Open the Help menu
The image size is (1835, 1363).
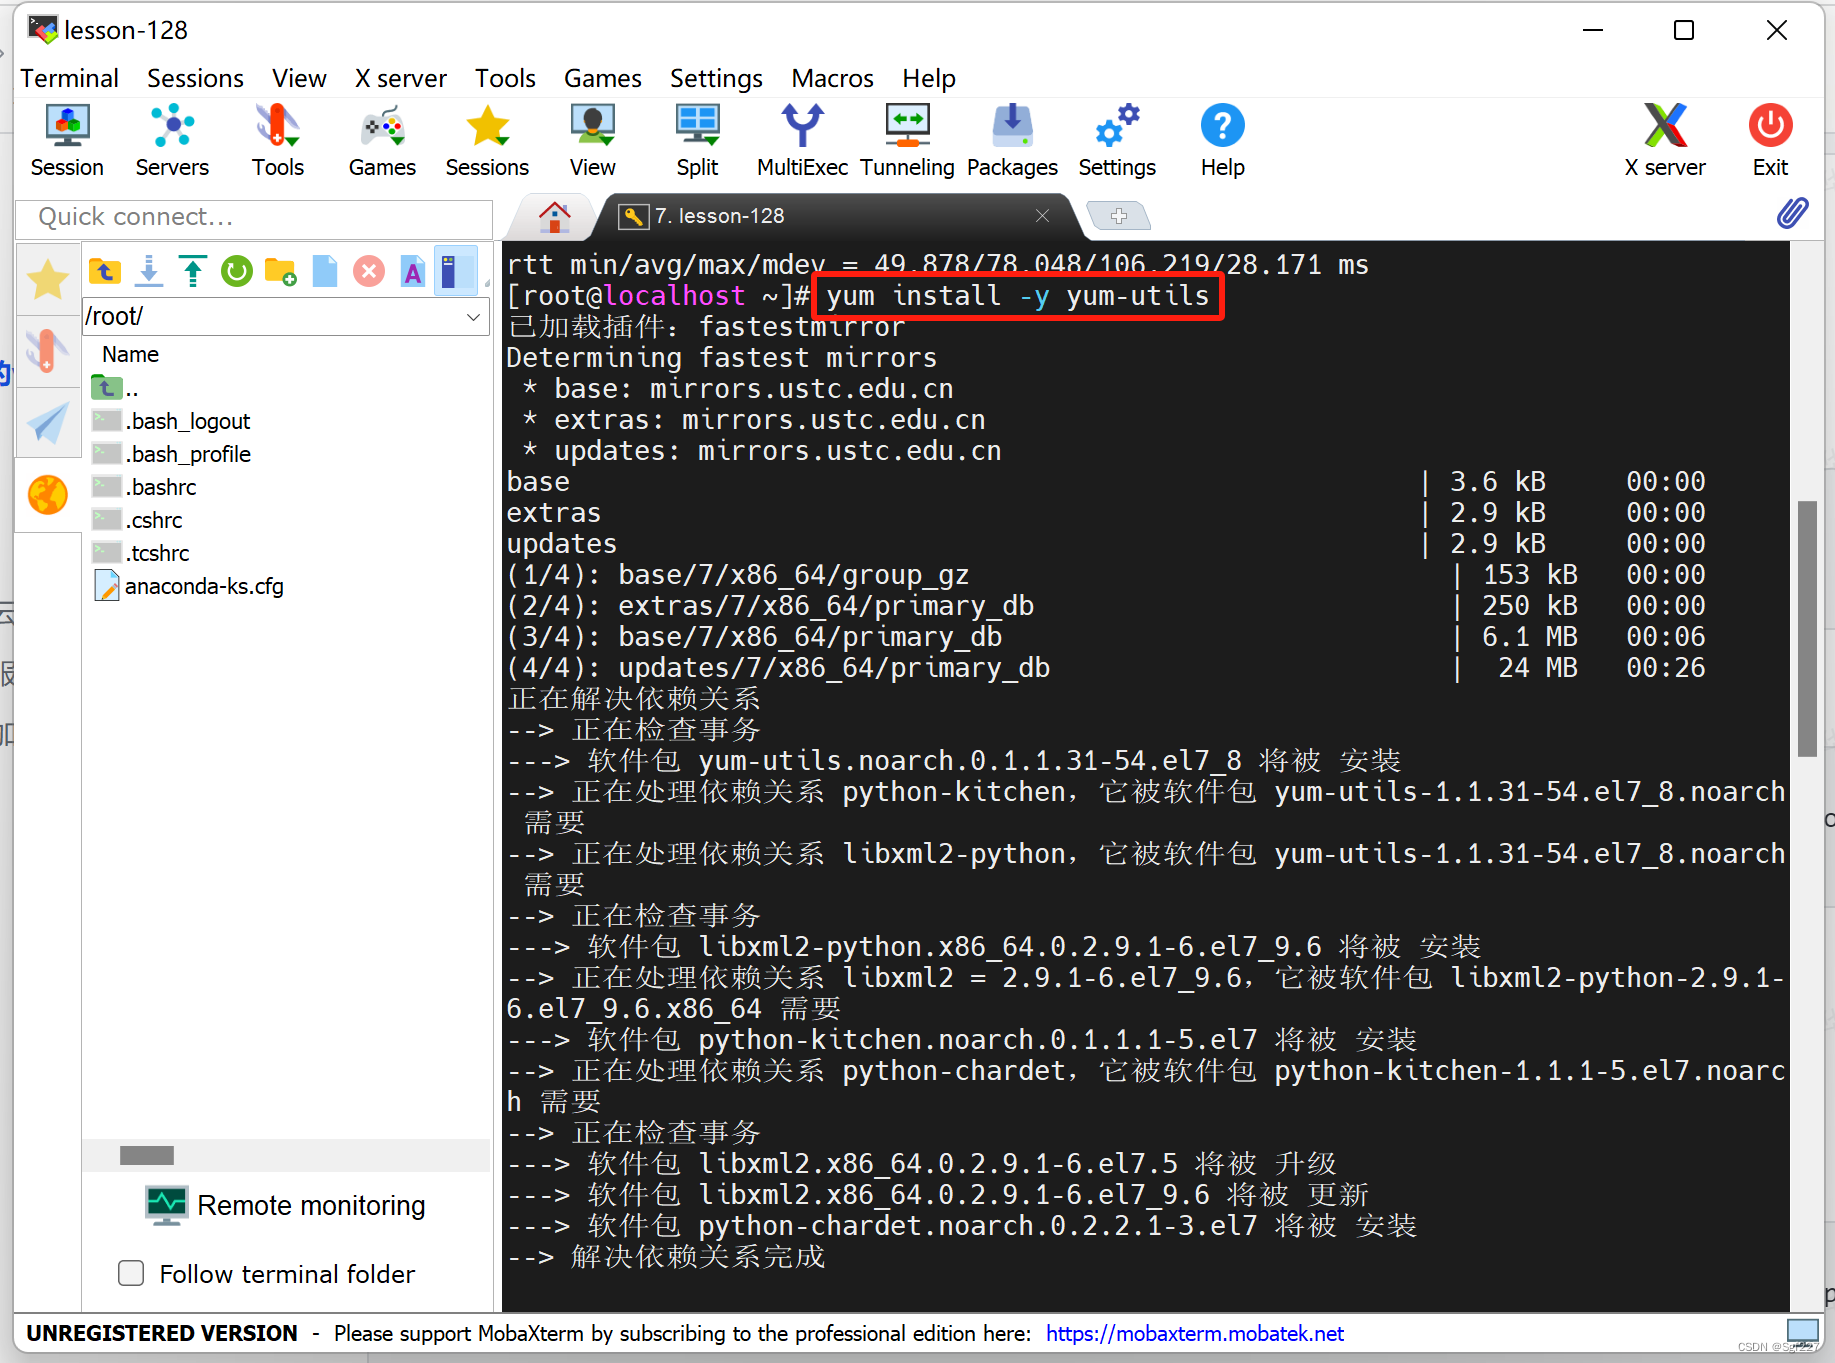pyautogui.click(x=929, y=78)
